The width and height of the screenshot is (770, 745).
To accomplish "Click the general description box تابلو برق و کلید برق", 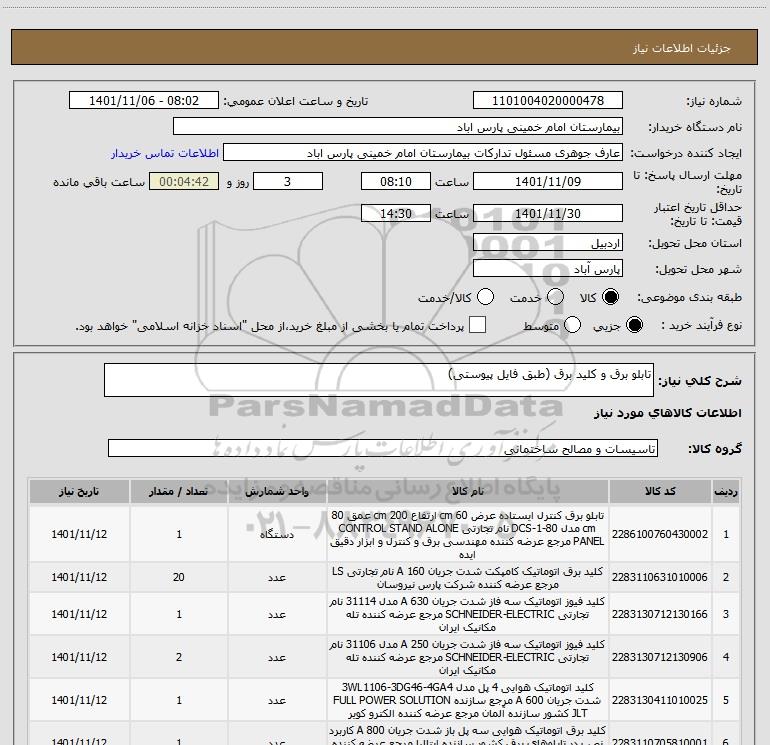I will tap(379, 380).
